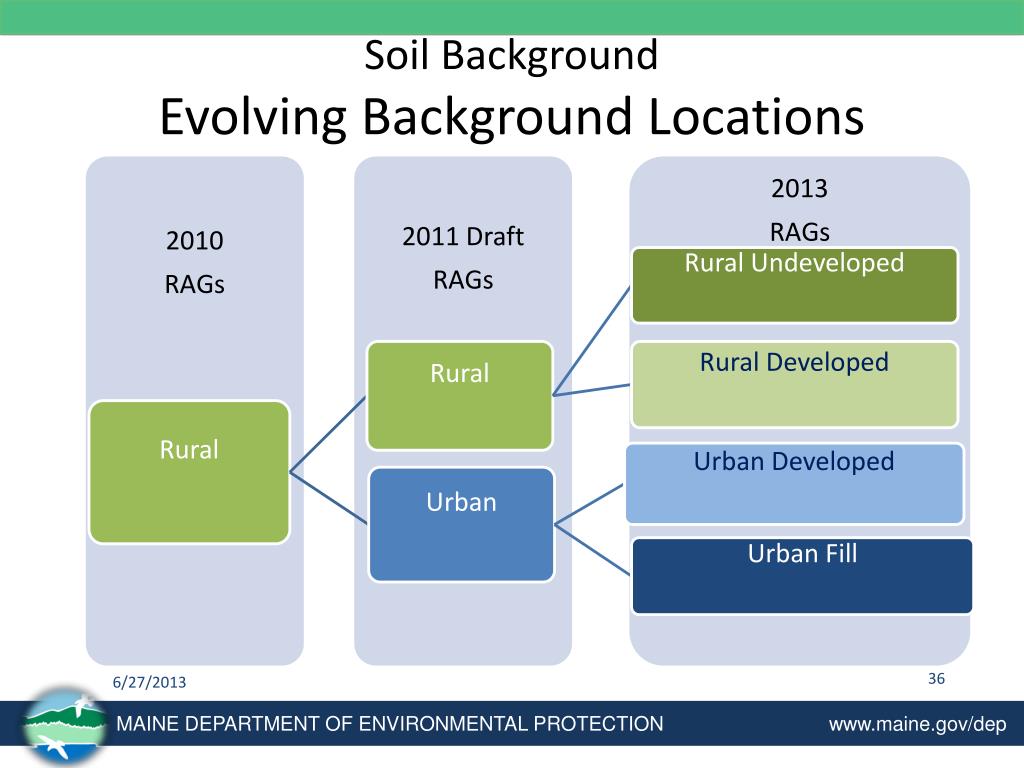Click the Urban Developed box
Image resolution: width=1024 pixels, height=768 pixels.
click(794, 484)
